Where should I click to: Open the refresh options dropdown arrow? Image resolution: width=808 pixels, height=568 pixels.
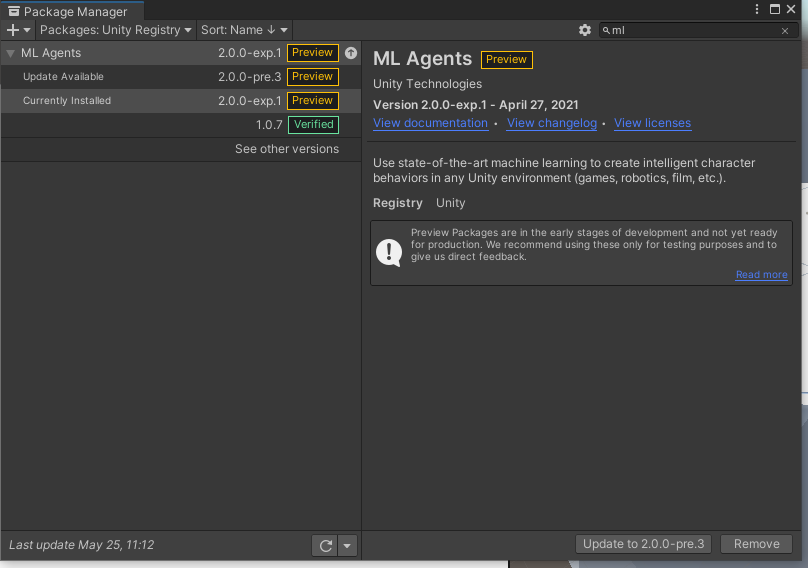point(347,545)
